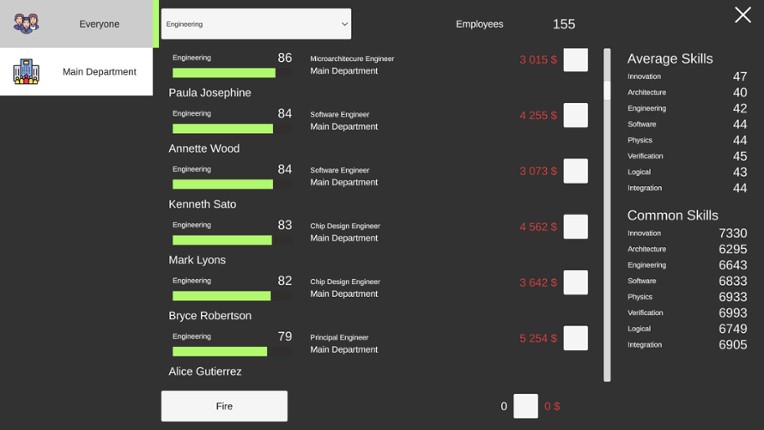The height and width of the screenshot is (430, 764).
Task: Check Bryce Robertson's selection box
Action: [575, 338]
